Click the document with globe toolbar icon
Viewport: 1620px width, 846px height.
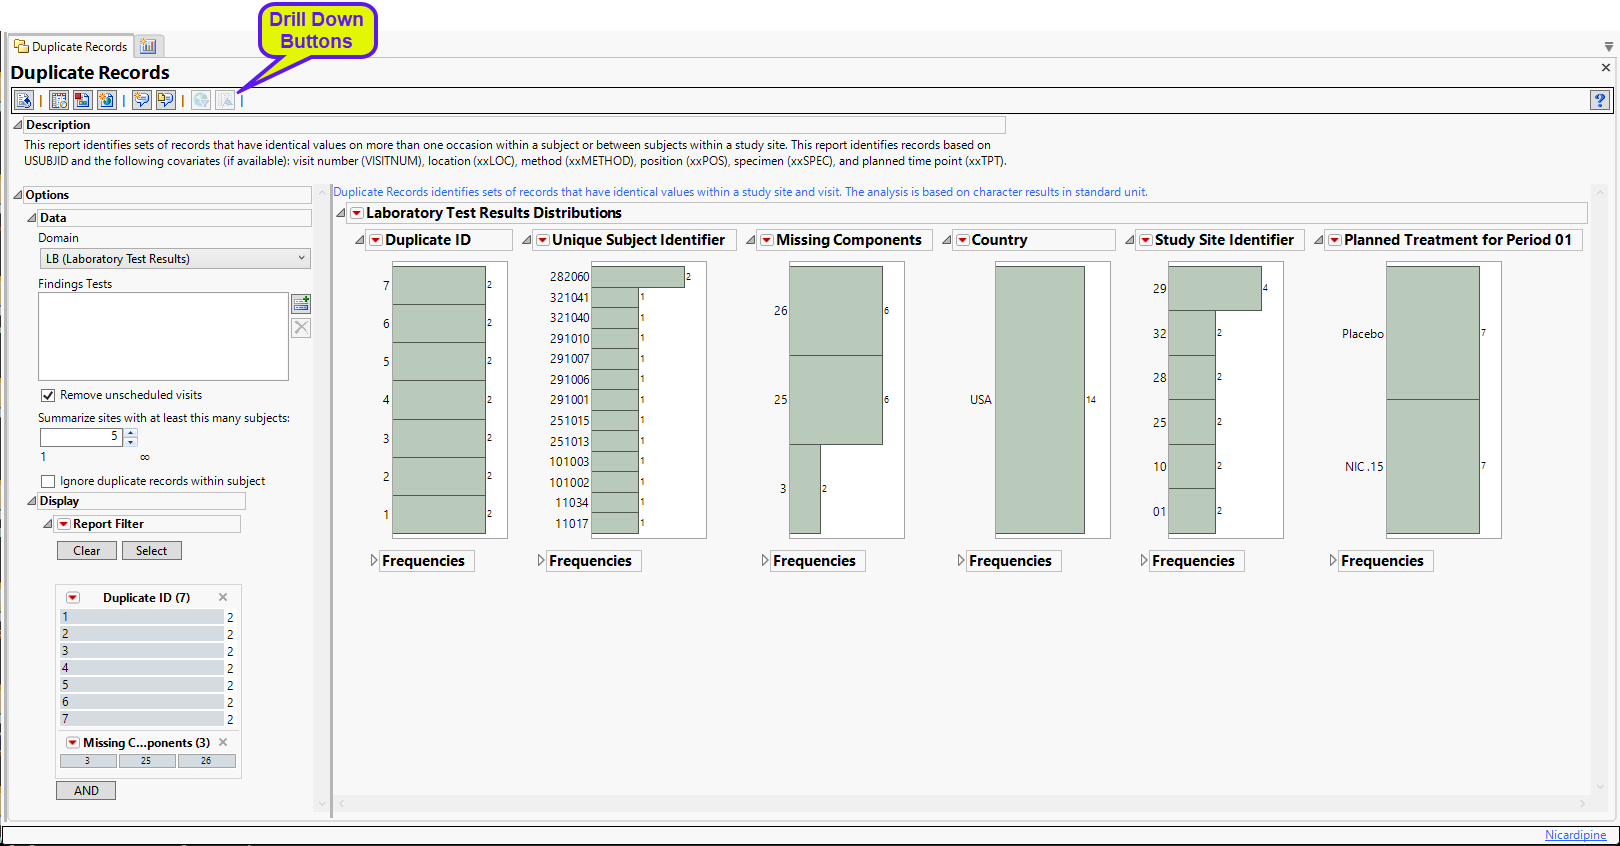click(106, 100)
